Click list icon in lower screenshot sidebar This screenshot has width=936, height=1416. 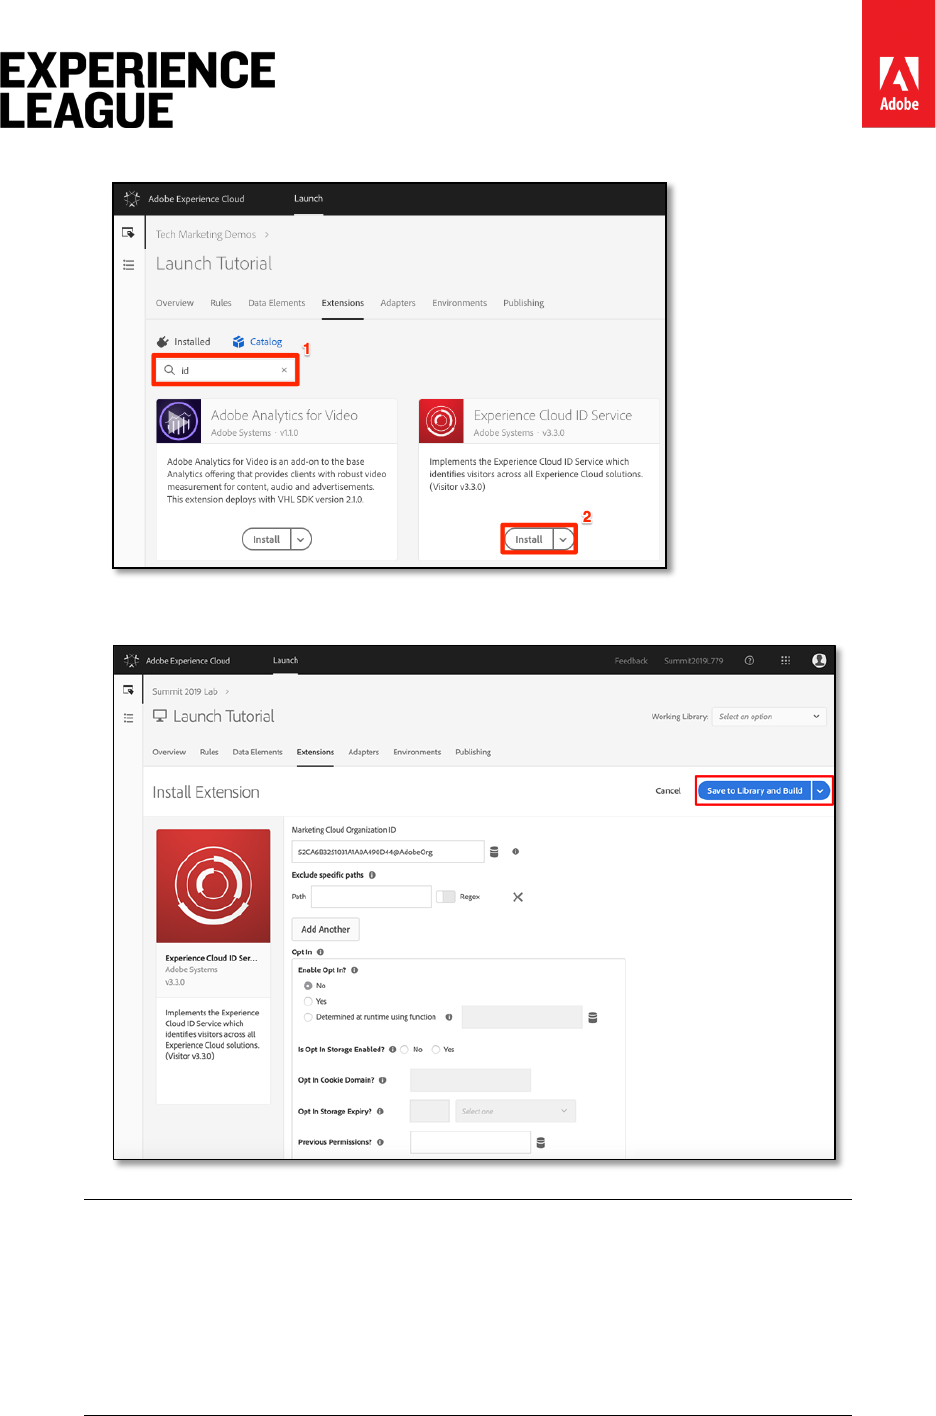(128, 718)
